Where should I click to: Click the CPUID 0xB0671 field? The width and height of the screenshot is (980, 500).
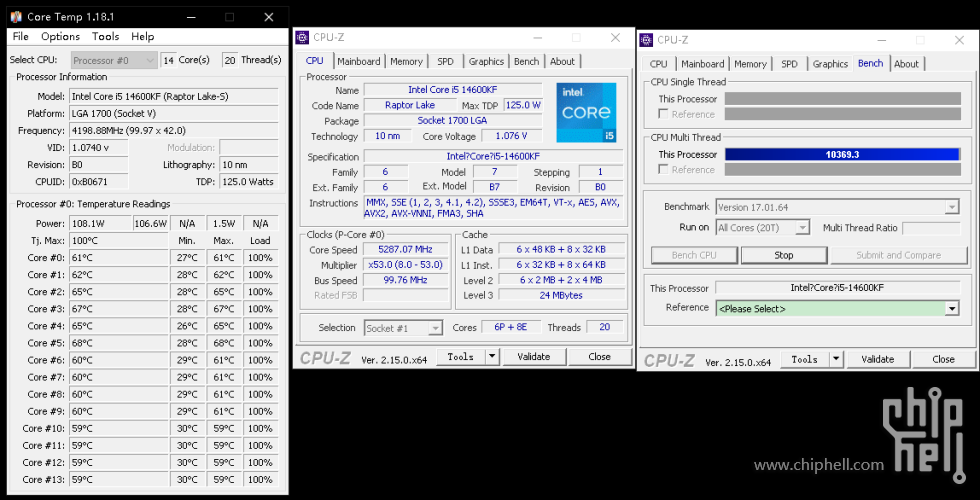(99, 182)
